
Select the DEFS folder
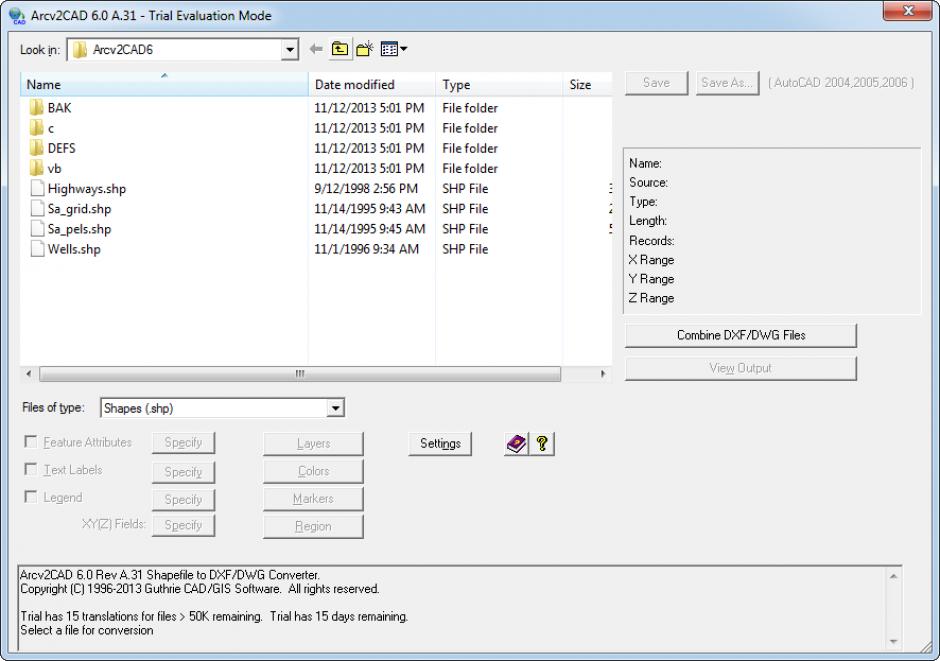click(53, 148)
